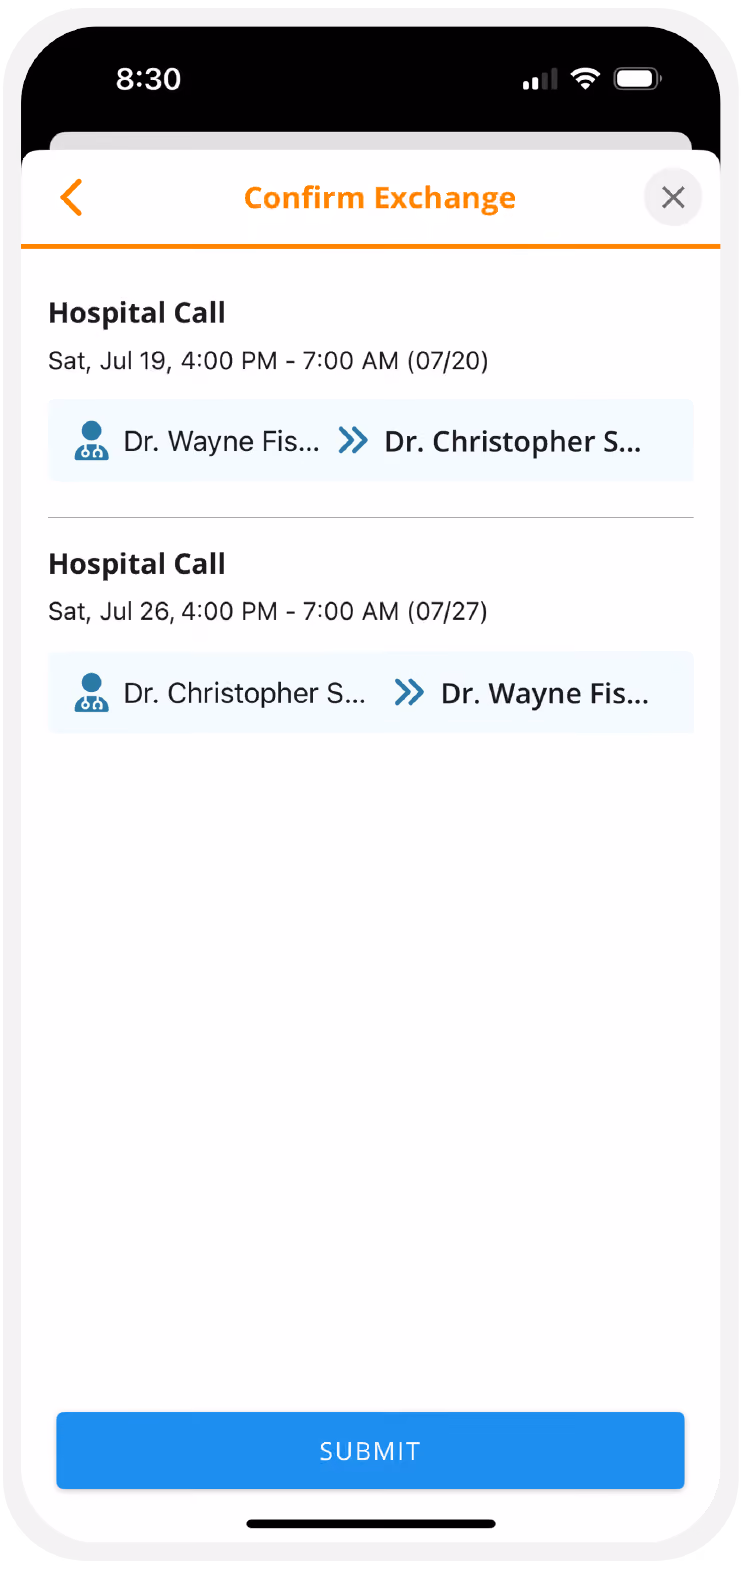Tap the Sat, Jul 26 shift time
The height and width of the screenshot is (1569, 741).
(x=268, y=611)
